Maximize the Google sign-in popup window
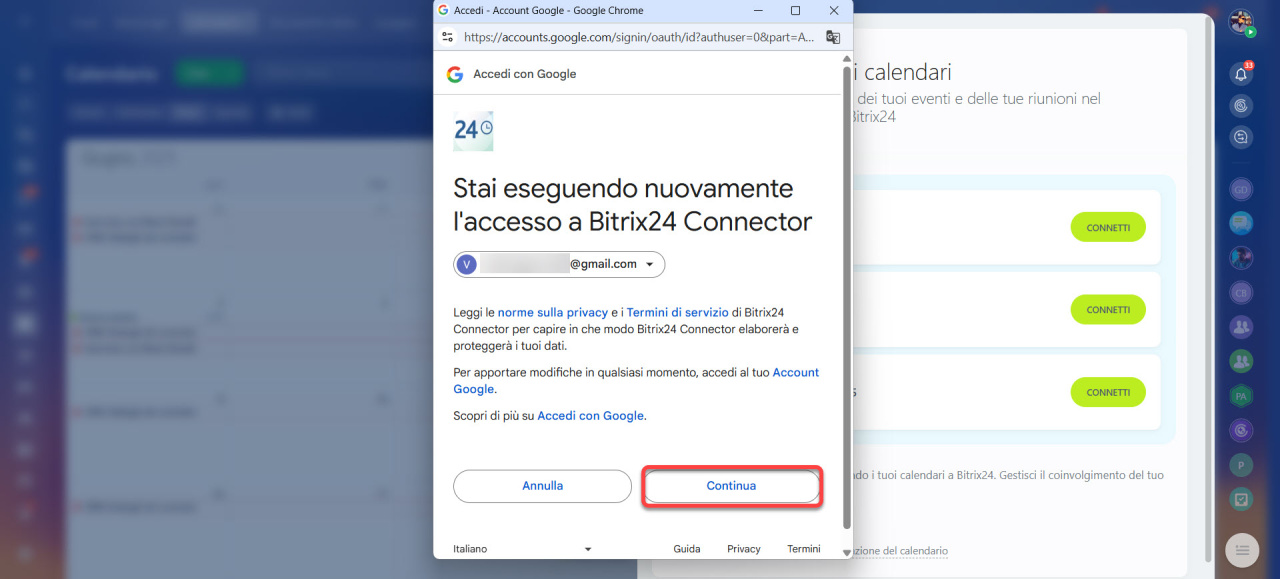Image resolution: width=1280 pixels, height=579 pixels. pyautogui.click(x=795, y=10)
